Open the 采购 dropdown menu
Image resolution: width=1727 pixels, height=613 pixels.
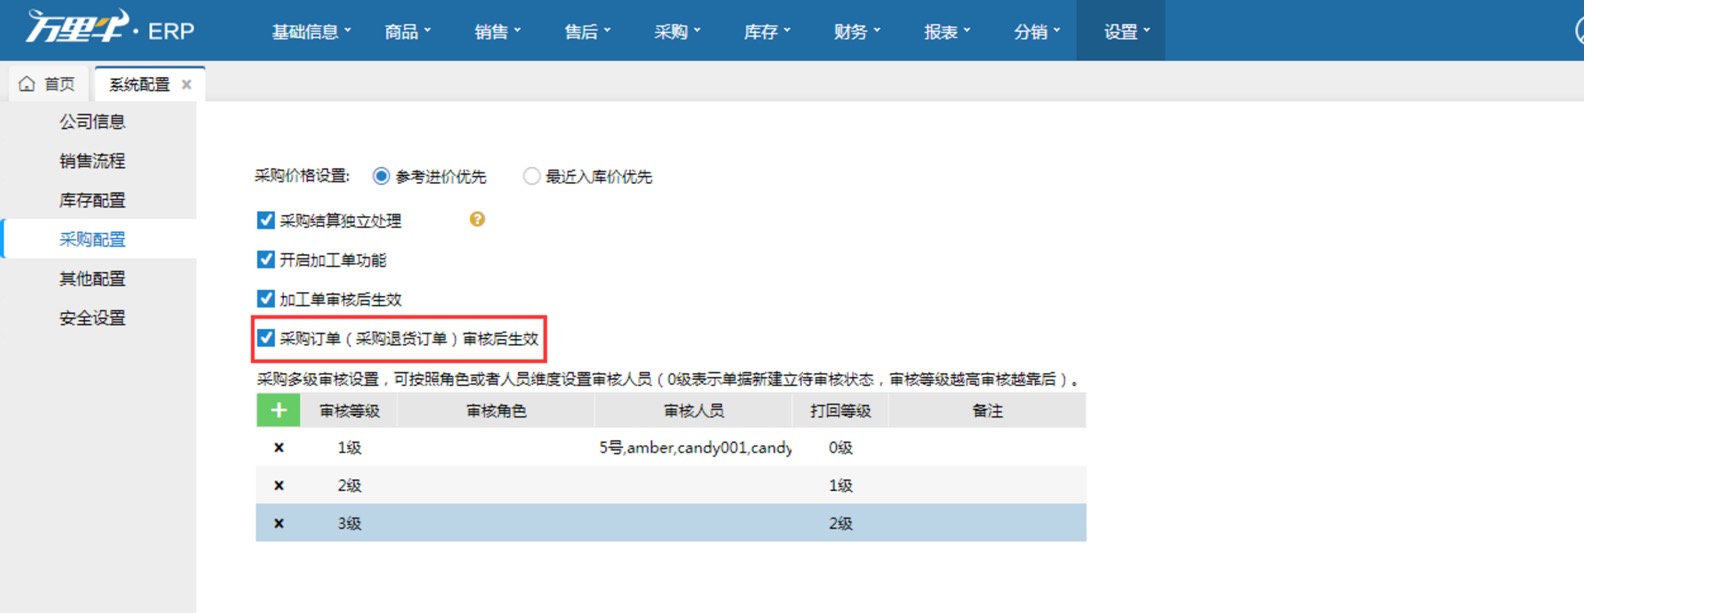click(677, 31)
